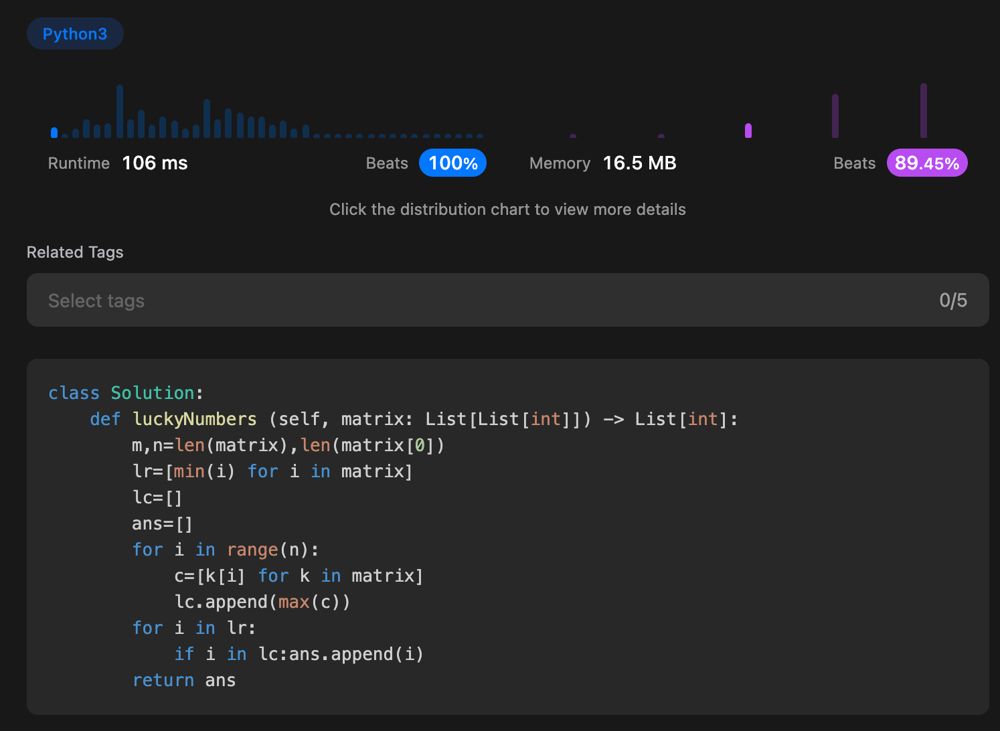The image size is (1000, 731).
Task: Click the highlighted bright purple memory bar
Action: [748, 131]
